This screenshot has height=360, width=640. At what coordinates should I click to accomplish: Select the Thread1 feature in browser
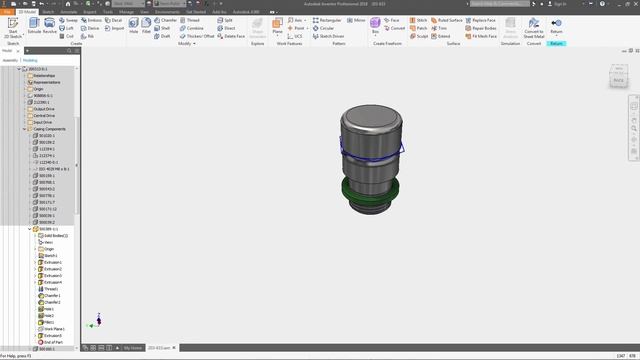(x=48, y=289)
